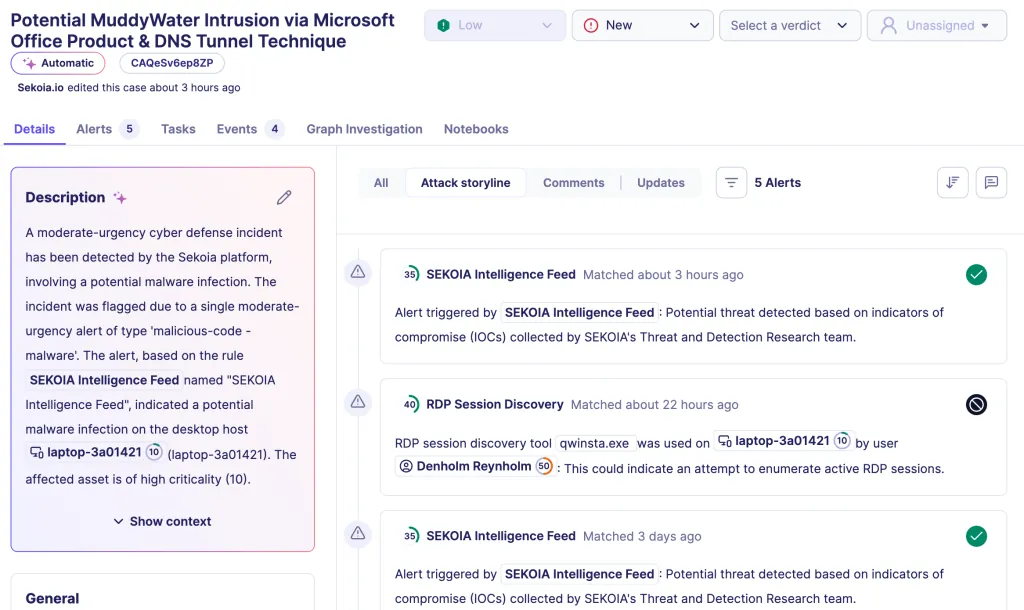Image resolution: width=1024 pixels, height=610 pixels.
Task: Click the 5 Alerts count label
Action: click(778, 183)
